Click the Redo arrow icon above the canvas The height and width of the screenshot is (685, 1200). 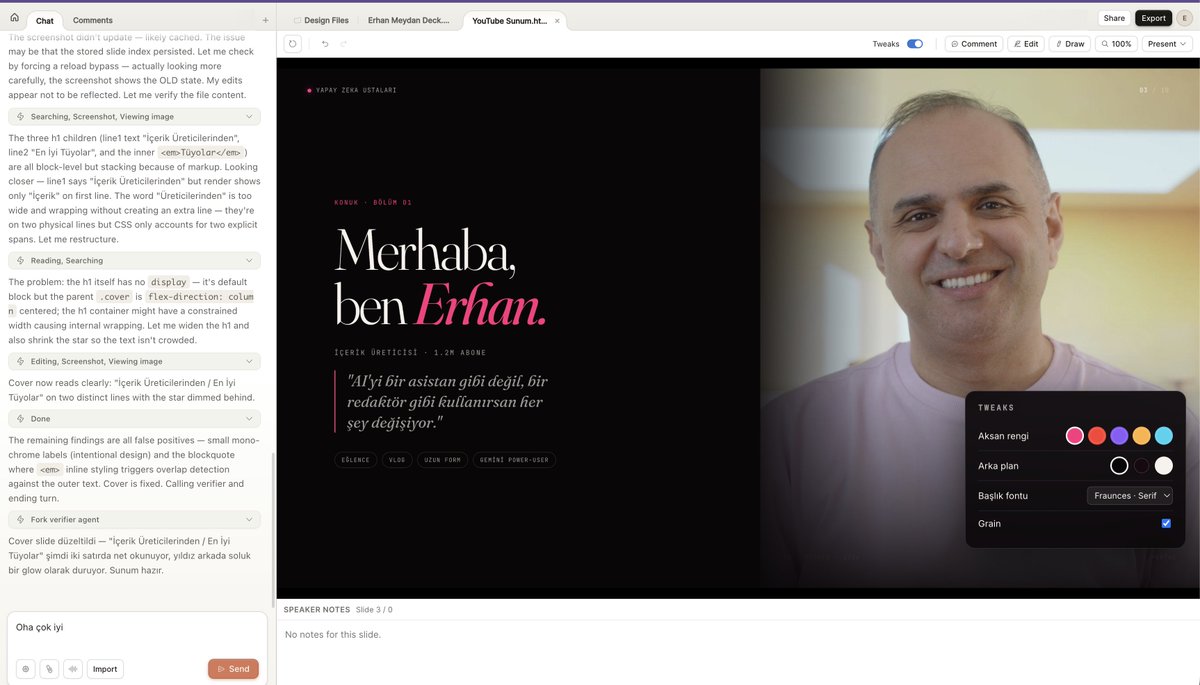(346, 43)
